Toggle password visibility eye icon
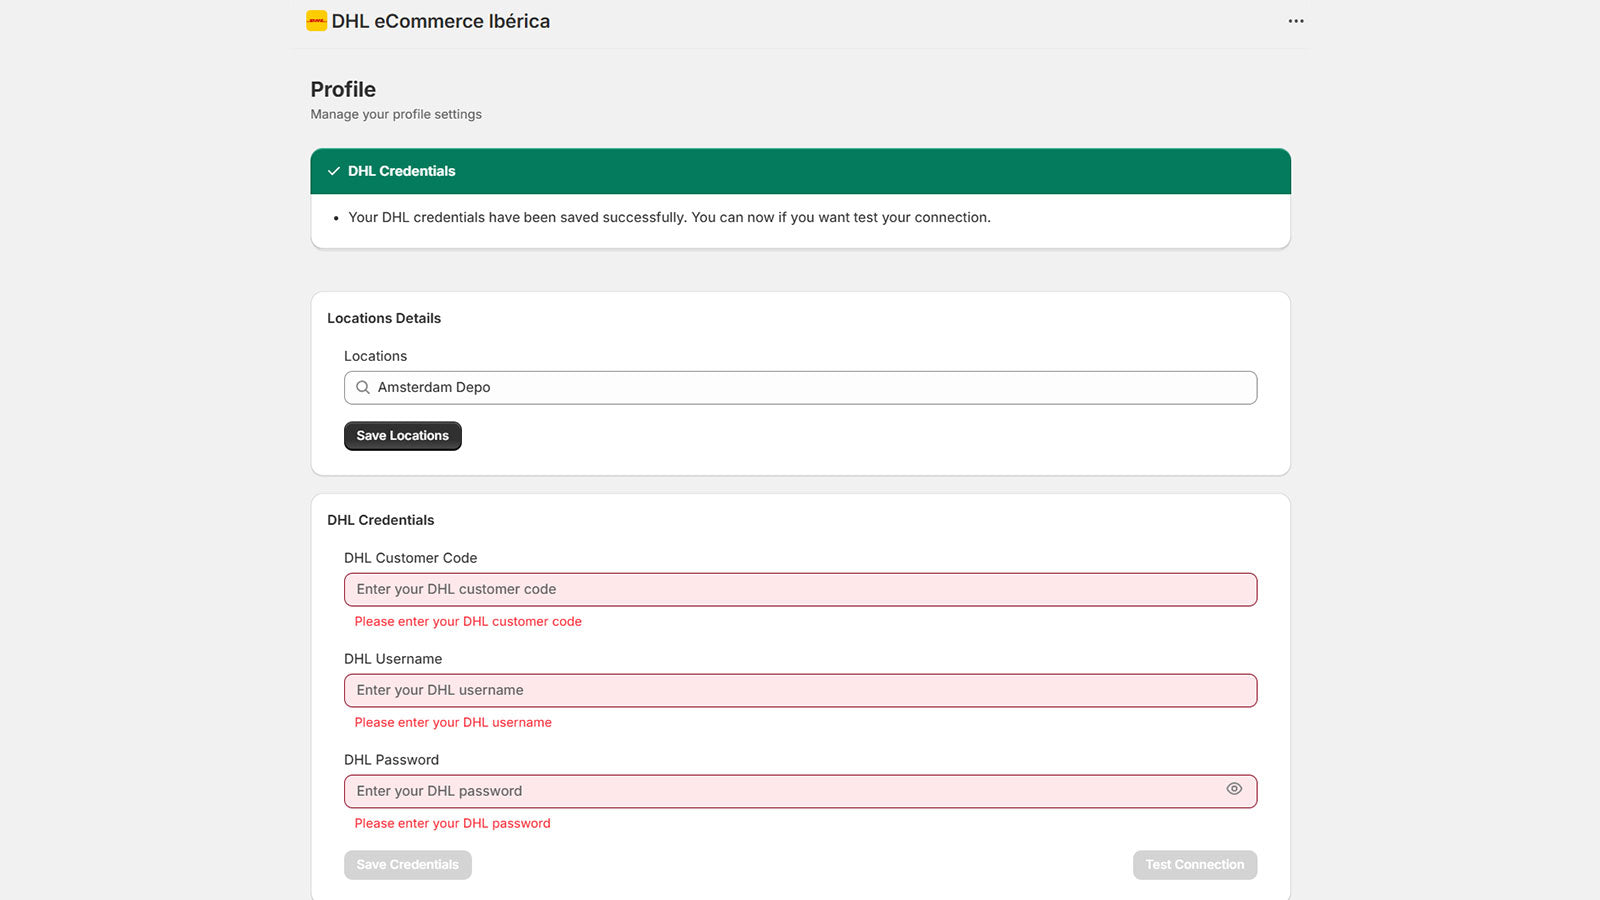Image resolution: width=1600 pixels, height=900 pixels. coord(1234,789)
